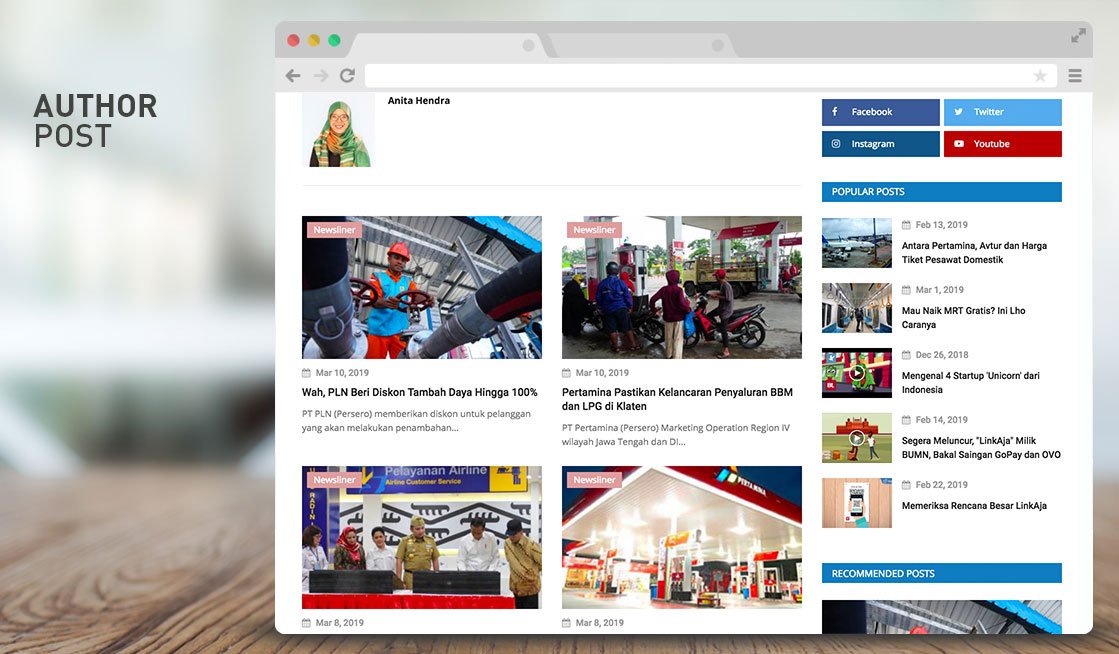Select the first browser tab
Image resolution: width=1119 pixels, height=654 pixels.
tap(445, 45)
